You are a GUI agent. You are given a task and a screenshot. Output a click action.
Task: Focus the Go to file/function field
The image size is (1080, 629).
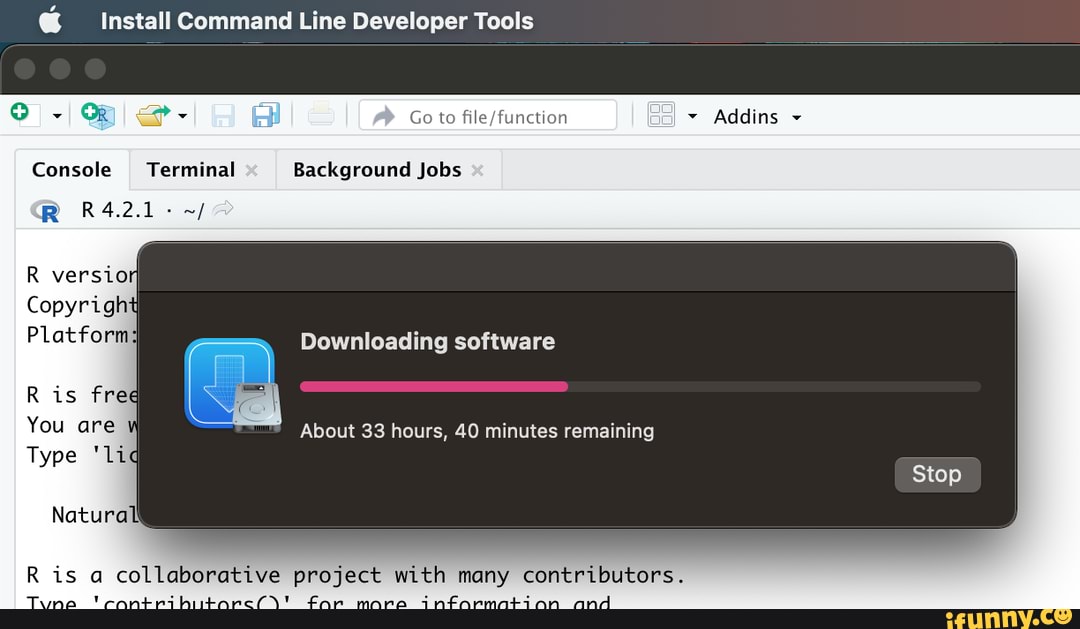coord(488,116)
